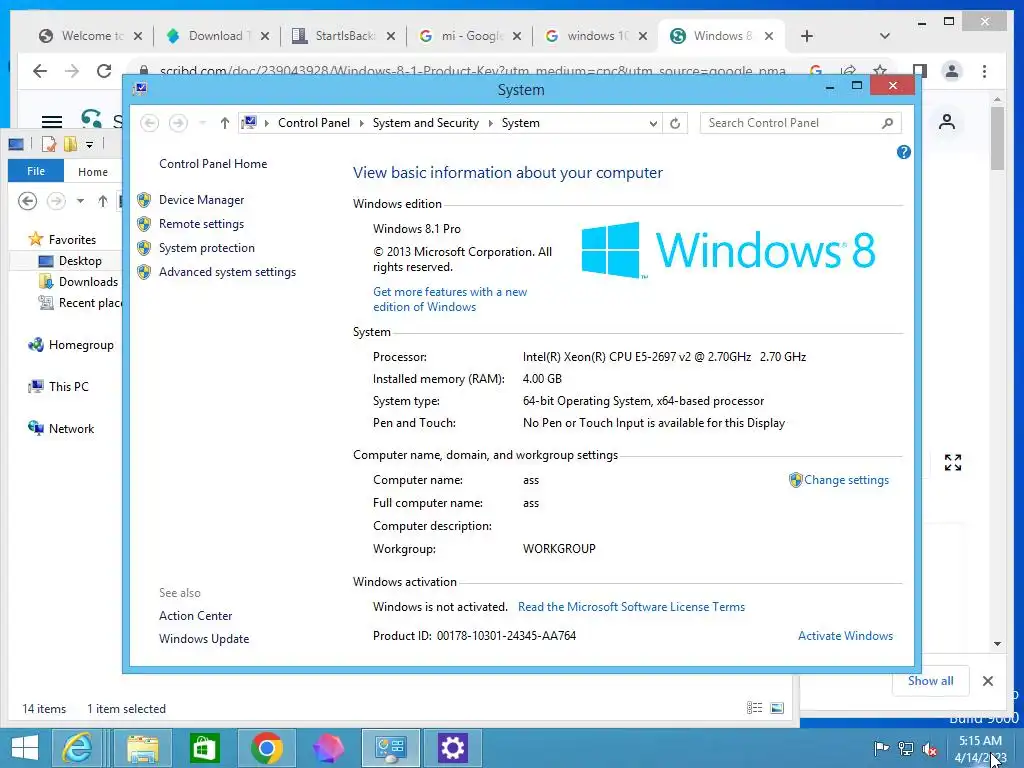This screenshot has width=1024, height=768.
Task: Open Internet Explorer from taskbar
Action: (x=77, y=748)
